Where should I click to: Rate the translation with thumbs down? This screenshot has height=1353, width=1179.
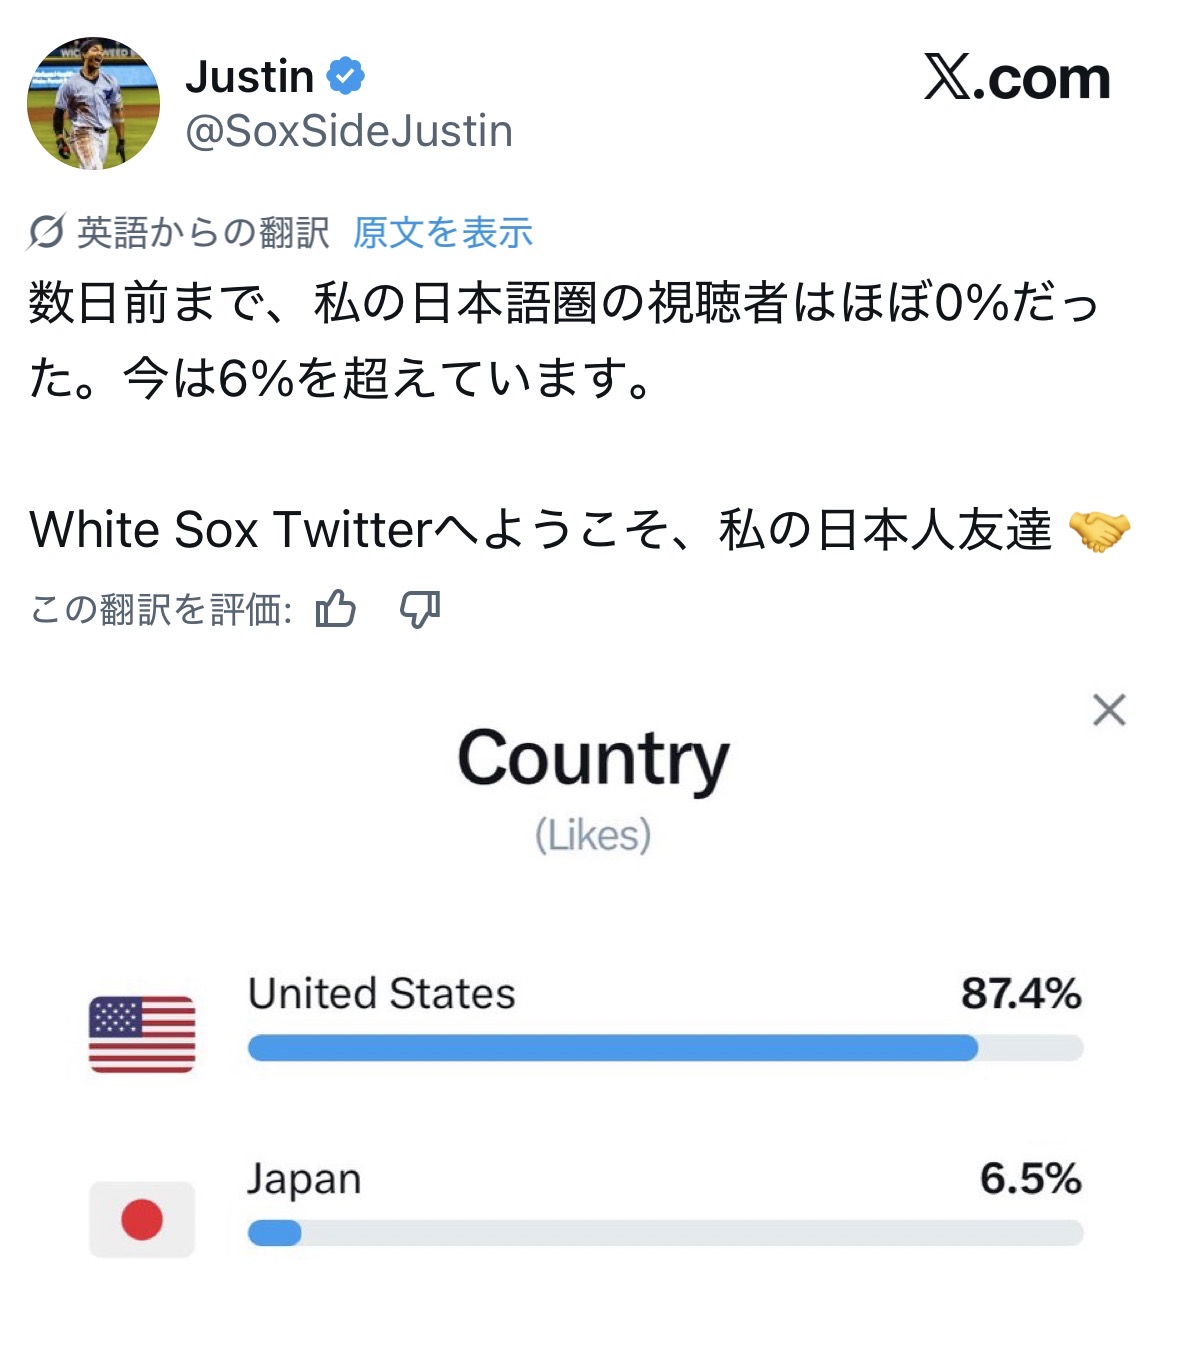(420, 607)
